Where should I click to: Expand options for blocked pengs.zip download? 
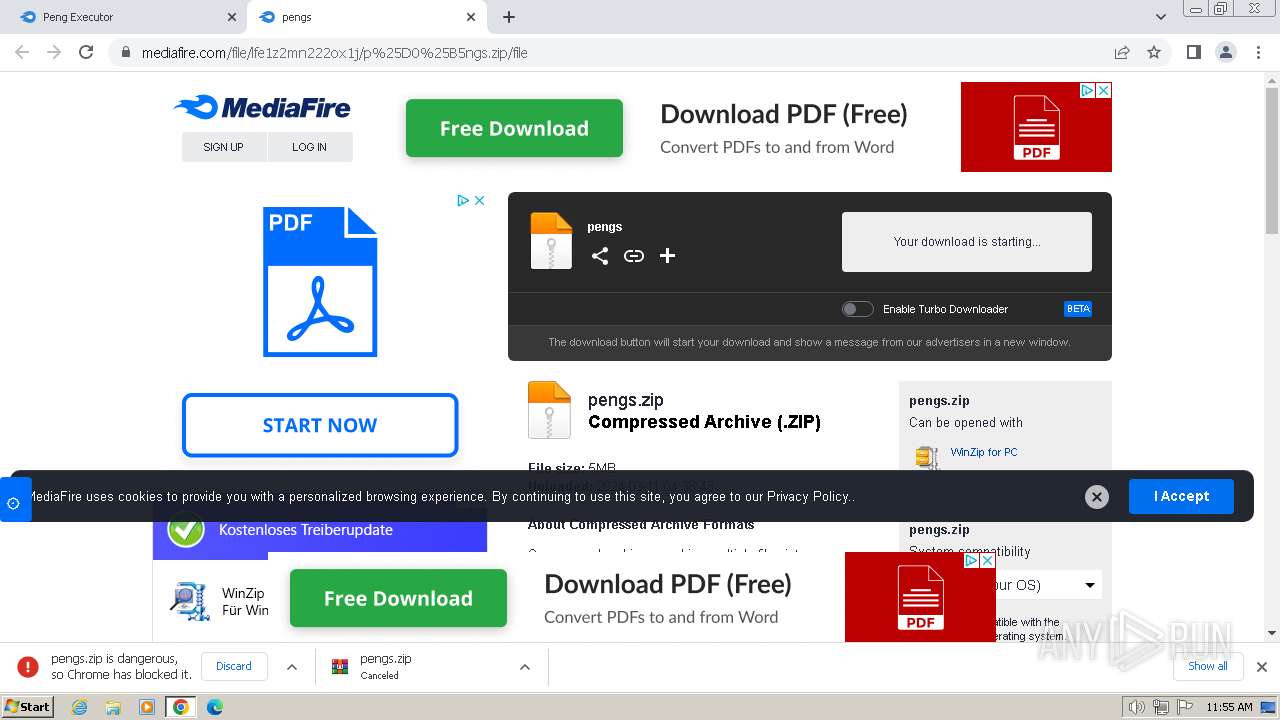[292, 667]
